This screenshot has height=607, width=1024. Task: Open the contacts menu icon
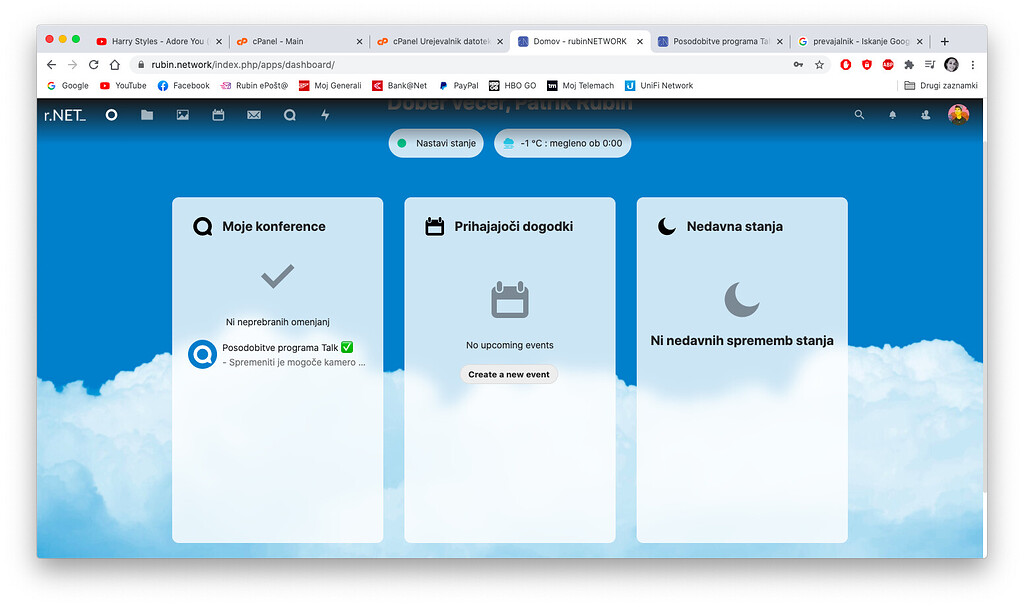pos(925,115)
